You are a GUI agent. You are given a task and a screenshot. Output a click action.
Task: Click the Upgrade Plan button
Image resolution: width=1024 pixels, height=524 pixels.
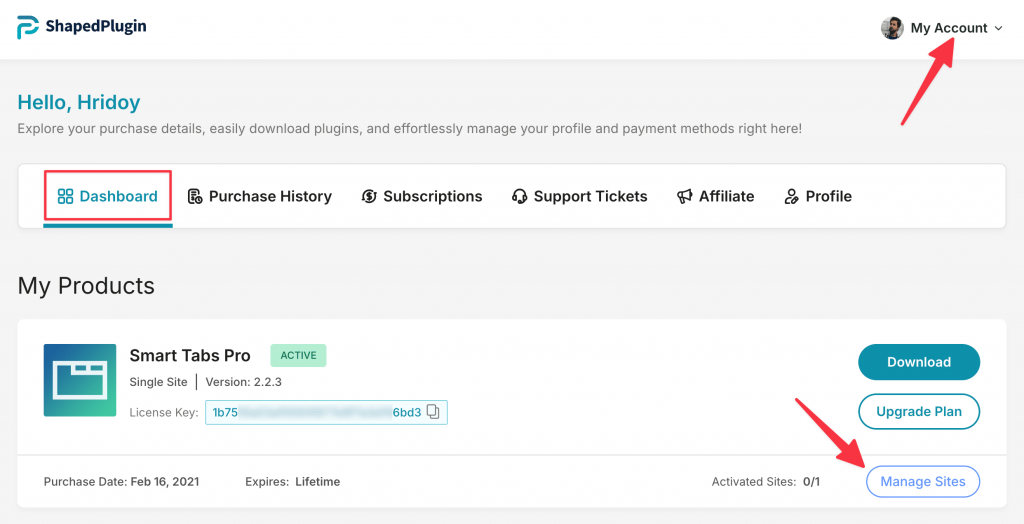coord(919,412)
